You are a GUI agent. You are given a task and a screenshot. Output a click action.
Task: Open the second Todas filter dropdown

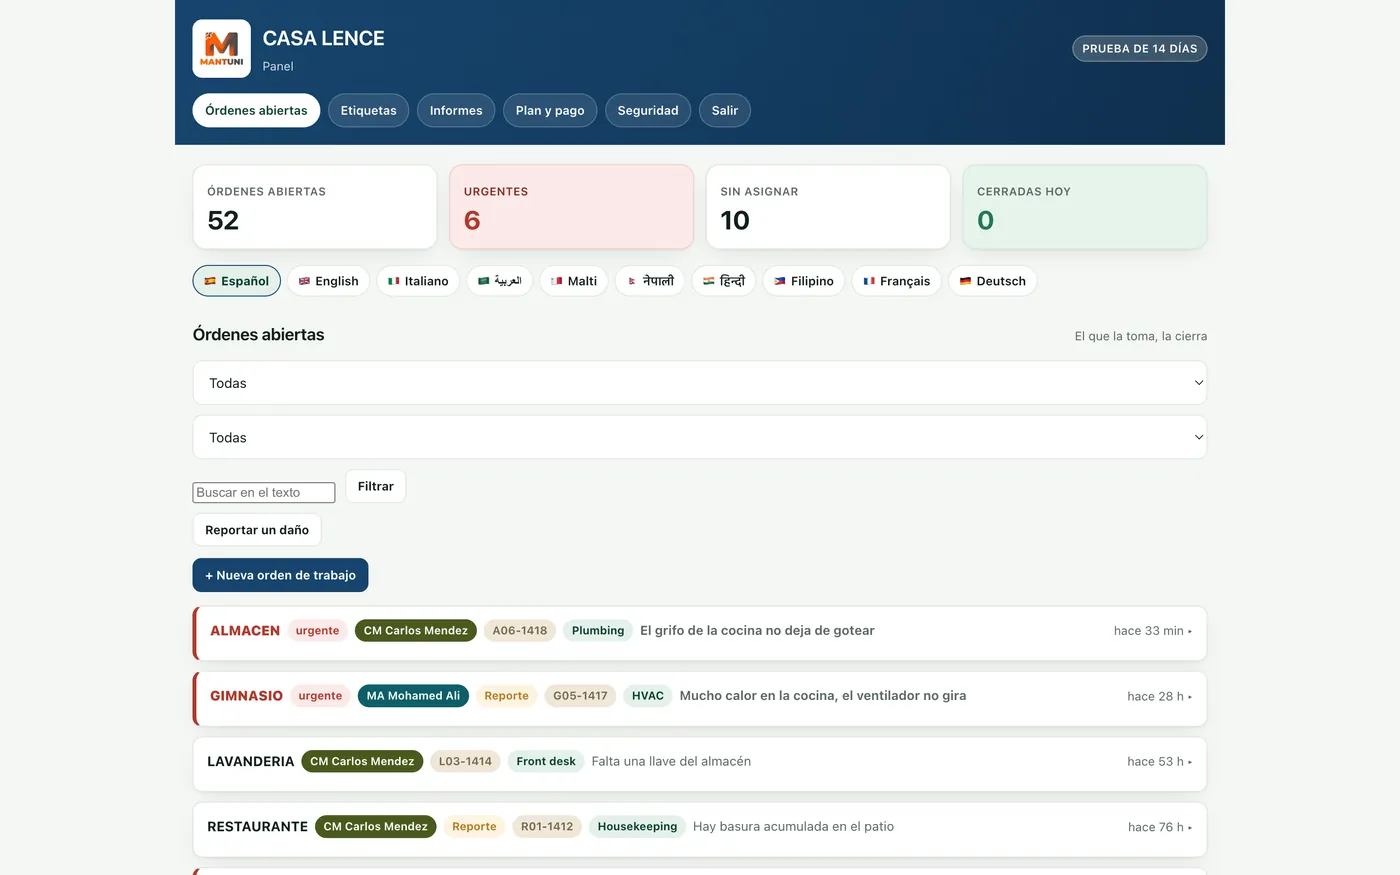pyautogui.click(x=700, y=438)
